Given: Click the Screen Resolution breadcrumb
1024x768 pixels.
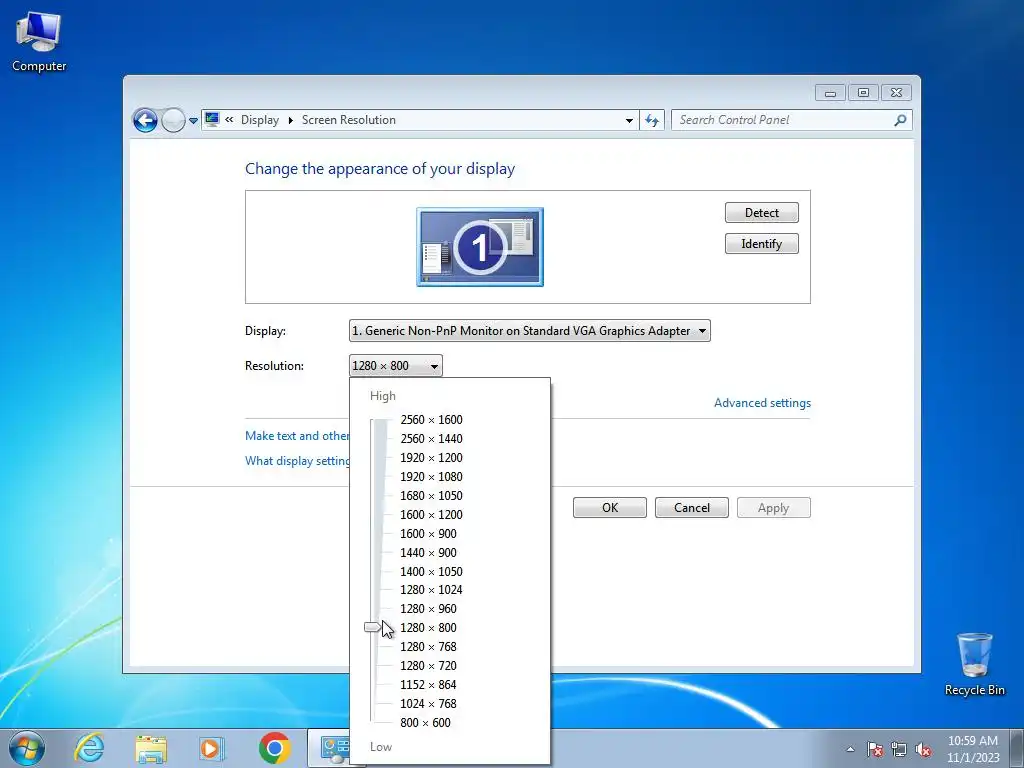Looking at the screenshot, I should pyautogui.click(x=349, y=120).
